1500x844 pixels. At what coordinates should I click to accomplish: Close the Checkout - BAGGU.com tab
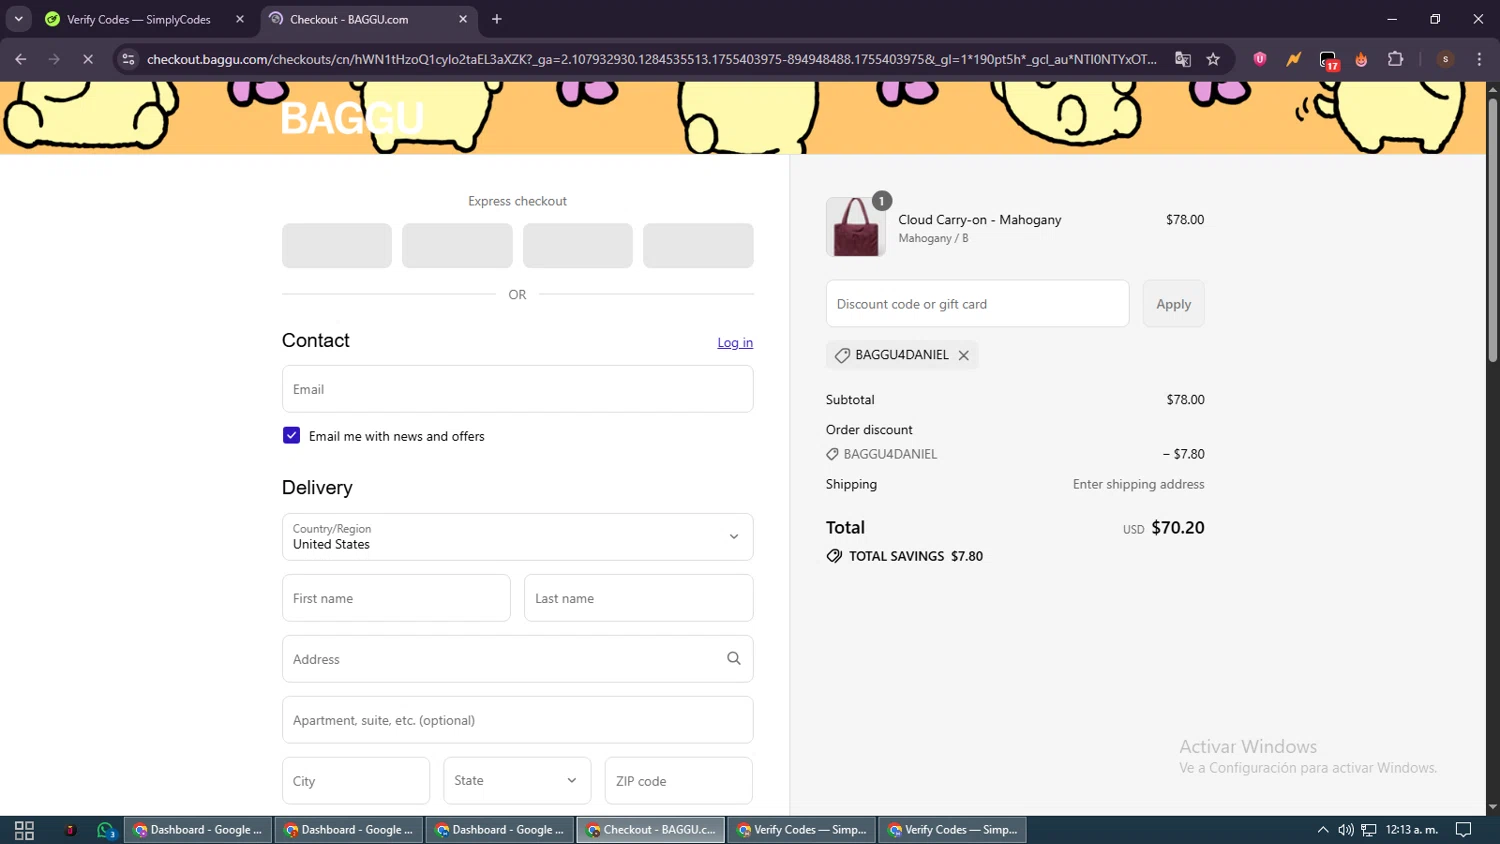coord(463,19)
